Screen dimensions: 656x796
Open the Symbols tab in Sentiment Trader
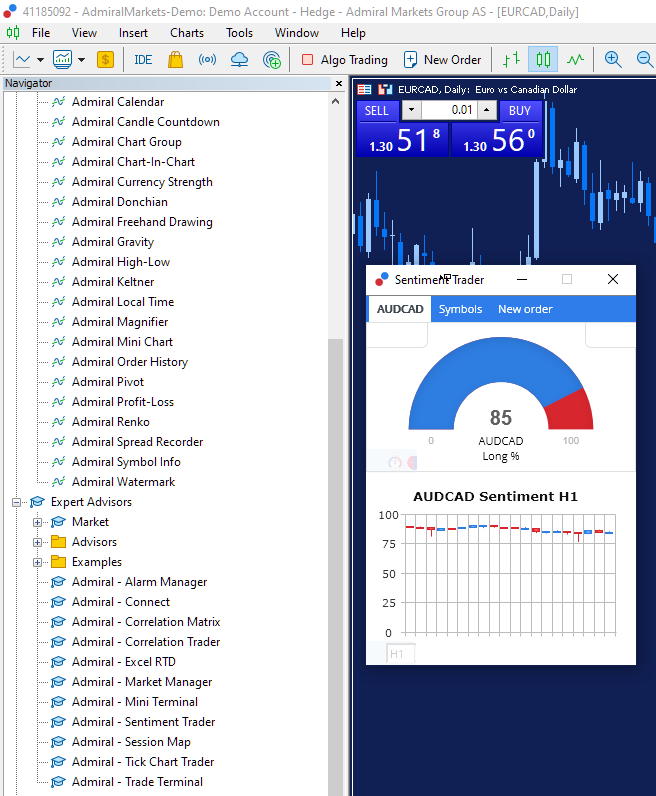point(461,309)
